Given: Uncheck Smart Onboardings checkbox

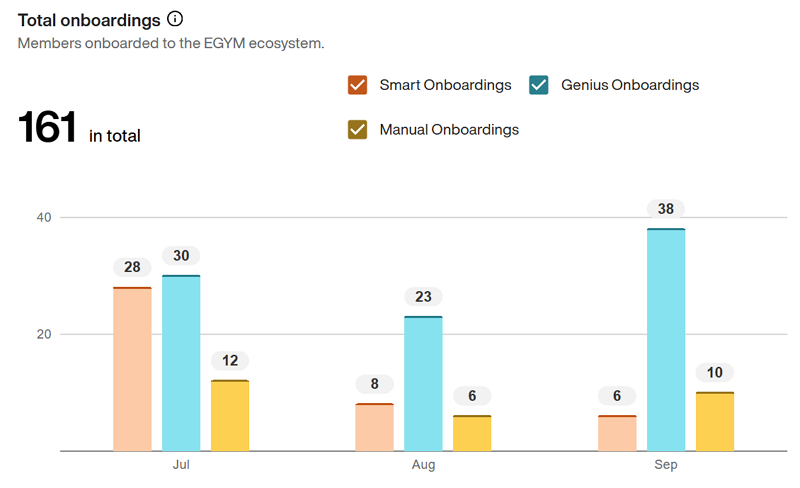Looking at the screenshot, I should click(358, 85).
